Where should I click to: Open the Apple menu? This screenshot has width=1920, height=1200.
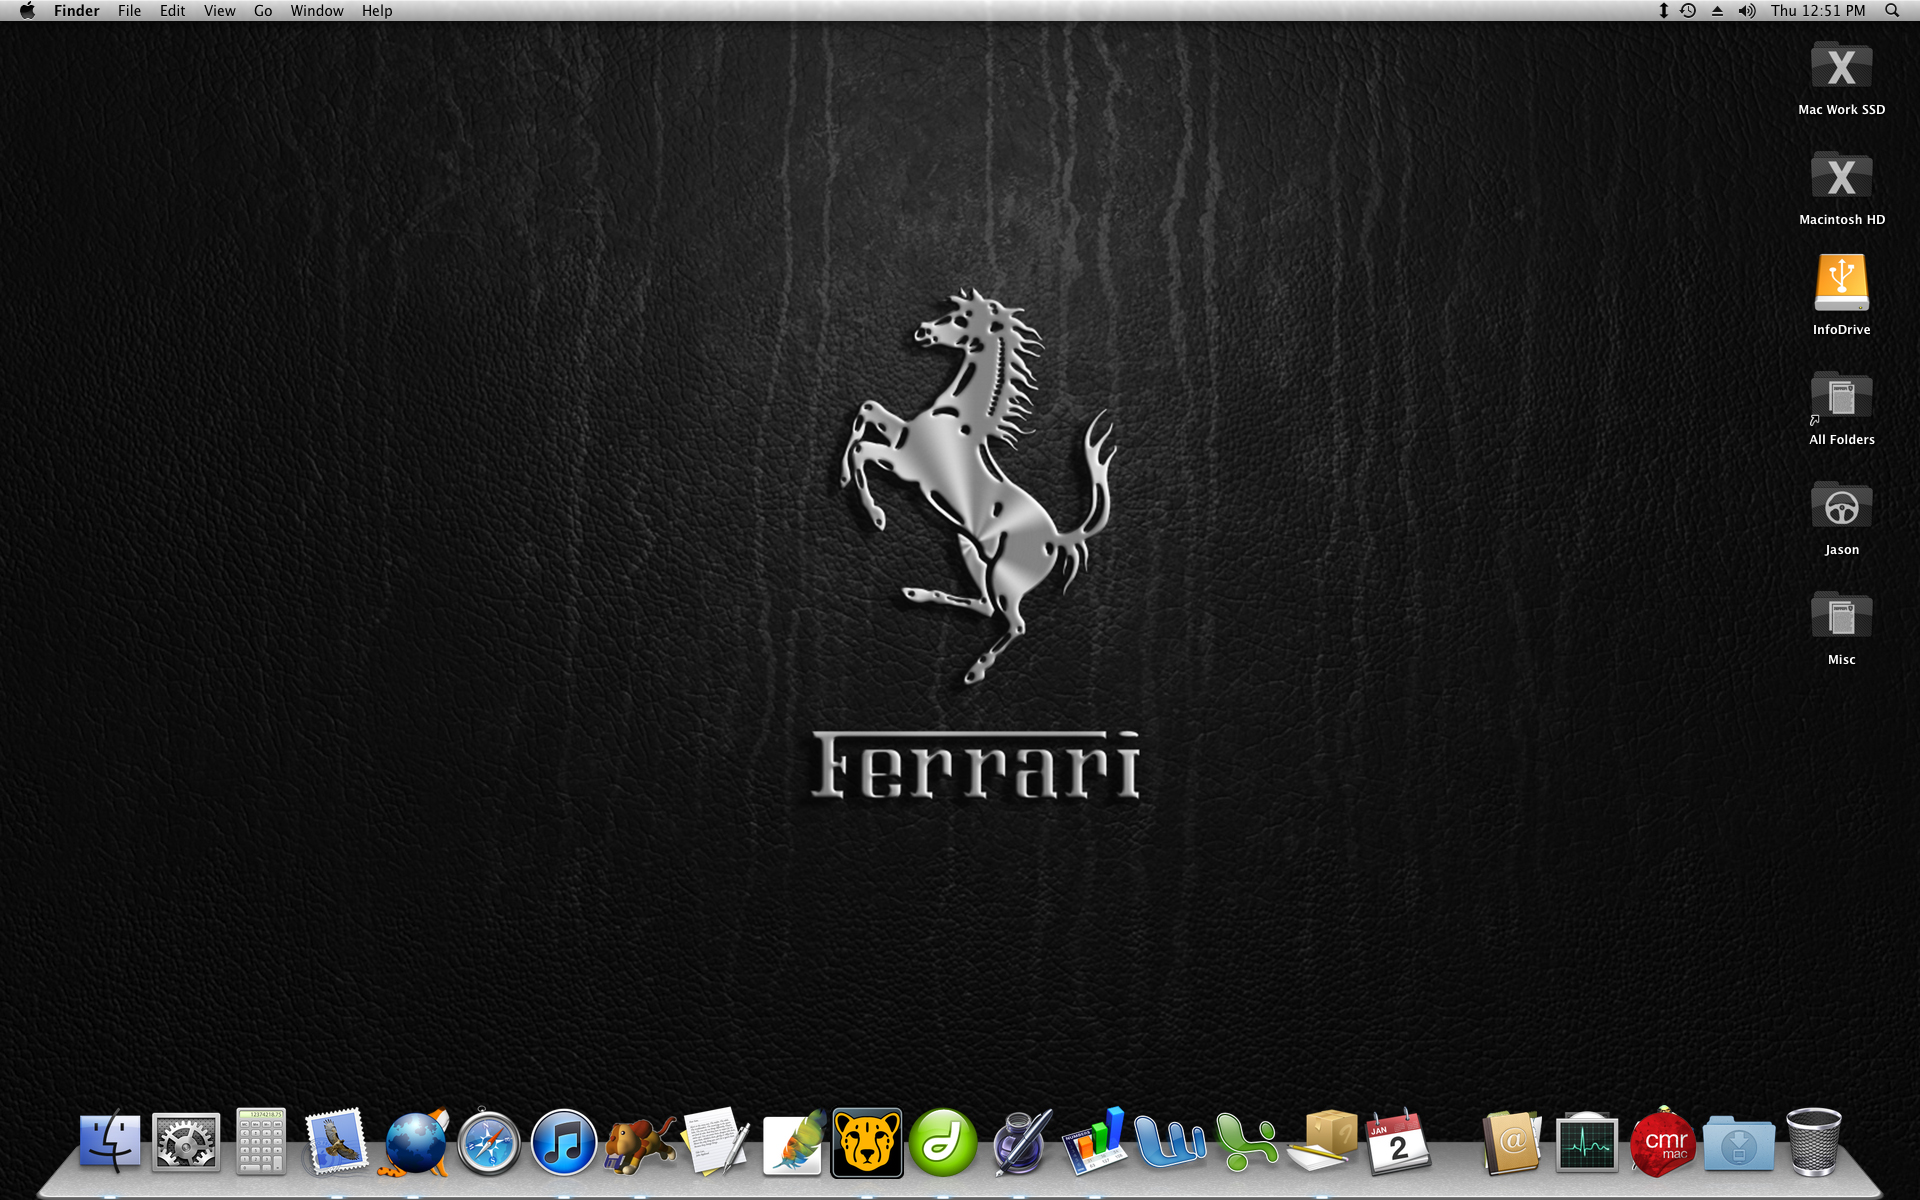click(27, 11)
